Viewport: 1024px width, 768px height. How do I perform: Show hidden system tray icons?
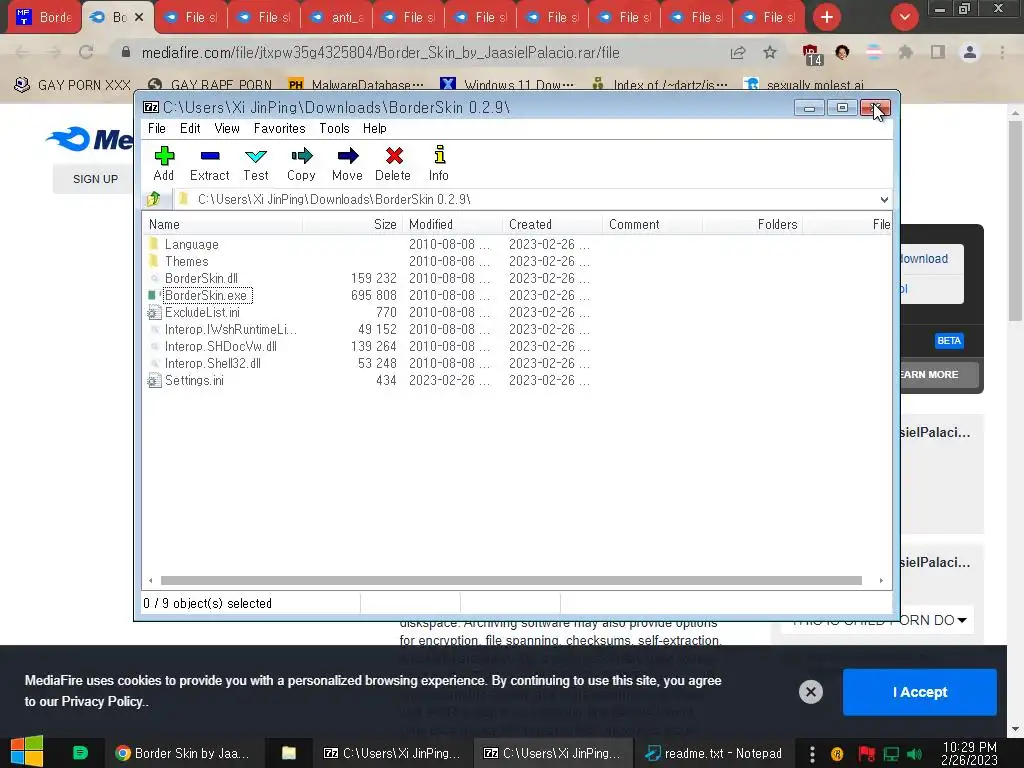[x=812, y=754]
